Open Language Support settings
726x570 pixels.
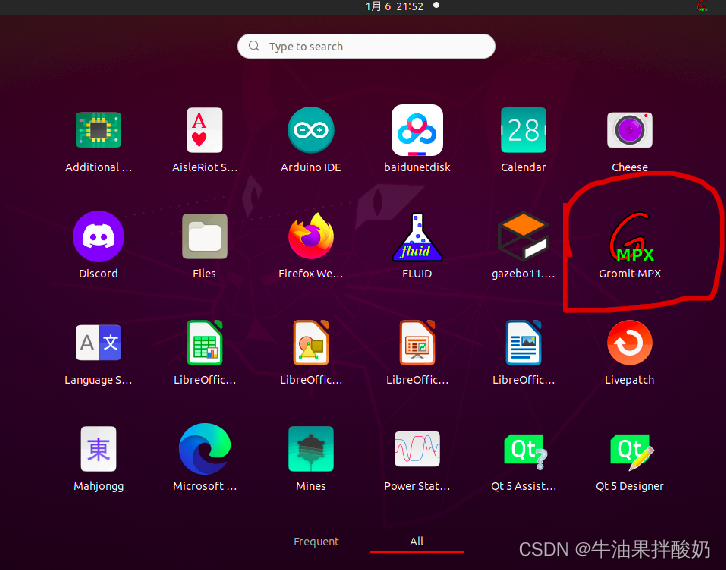tap(98, 343)
